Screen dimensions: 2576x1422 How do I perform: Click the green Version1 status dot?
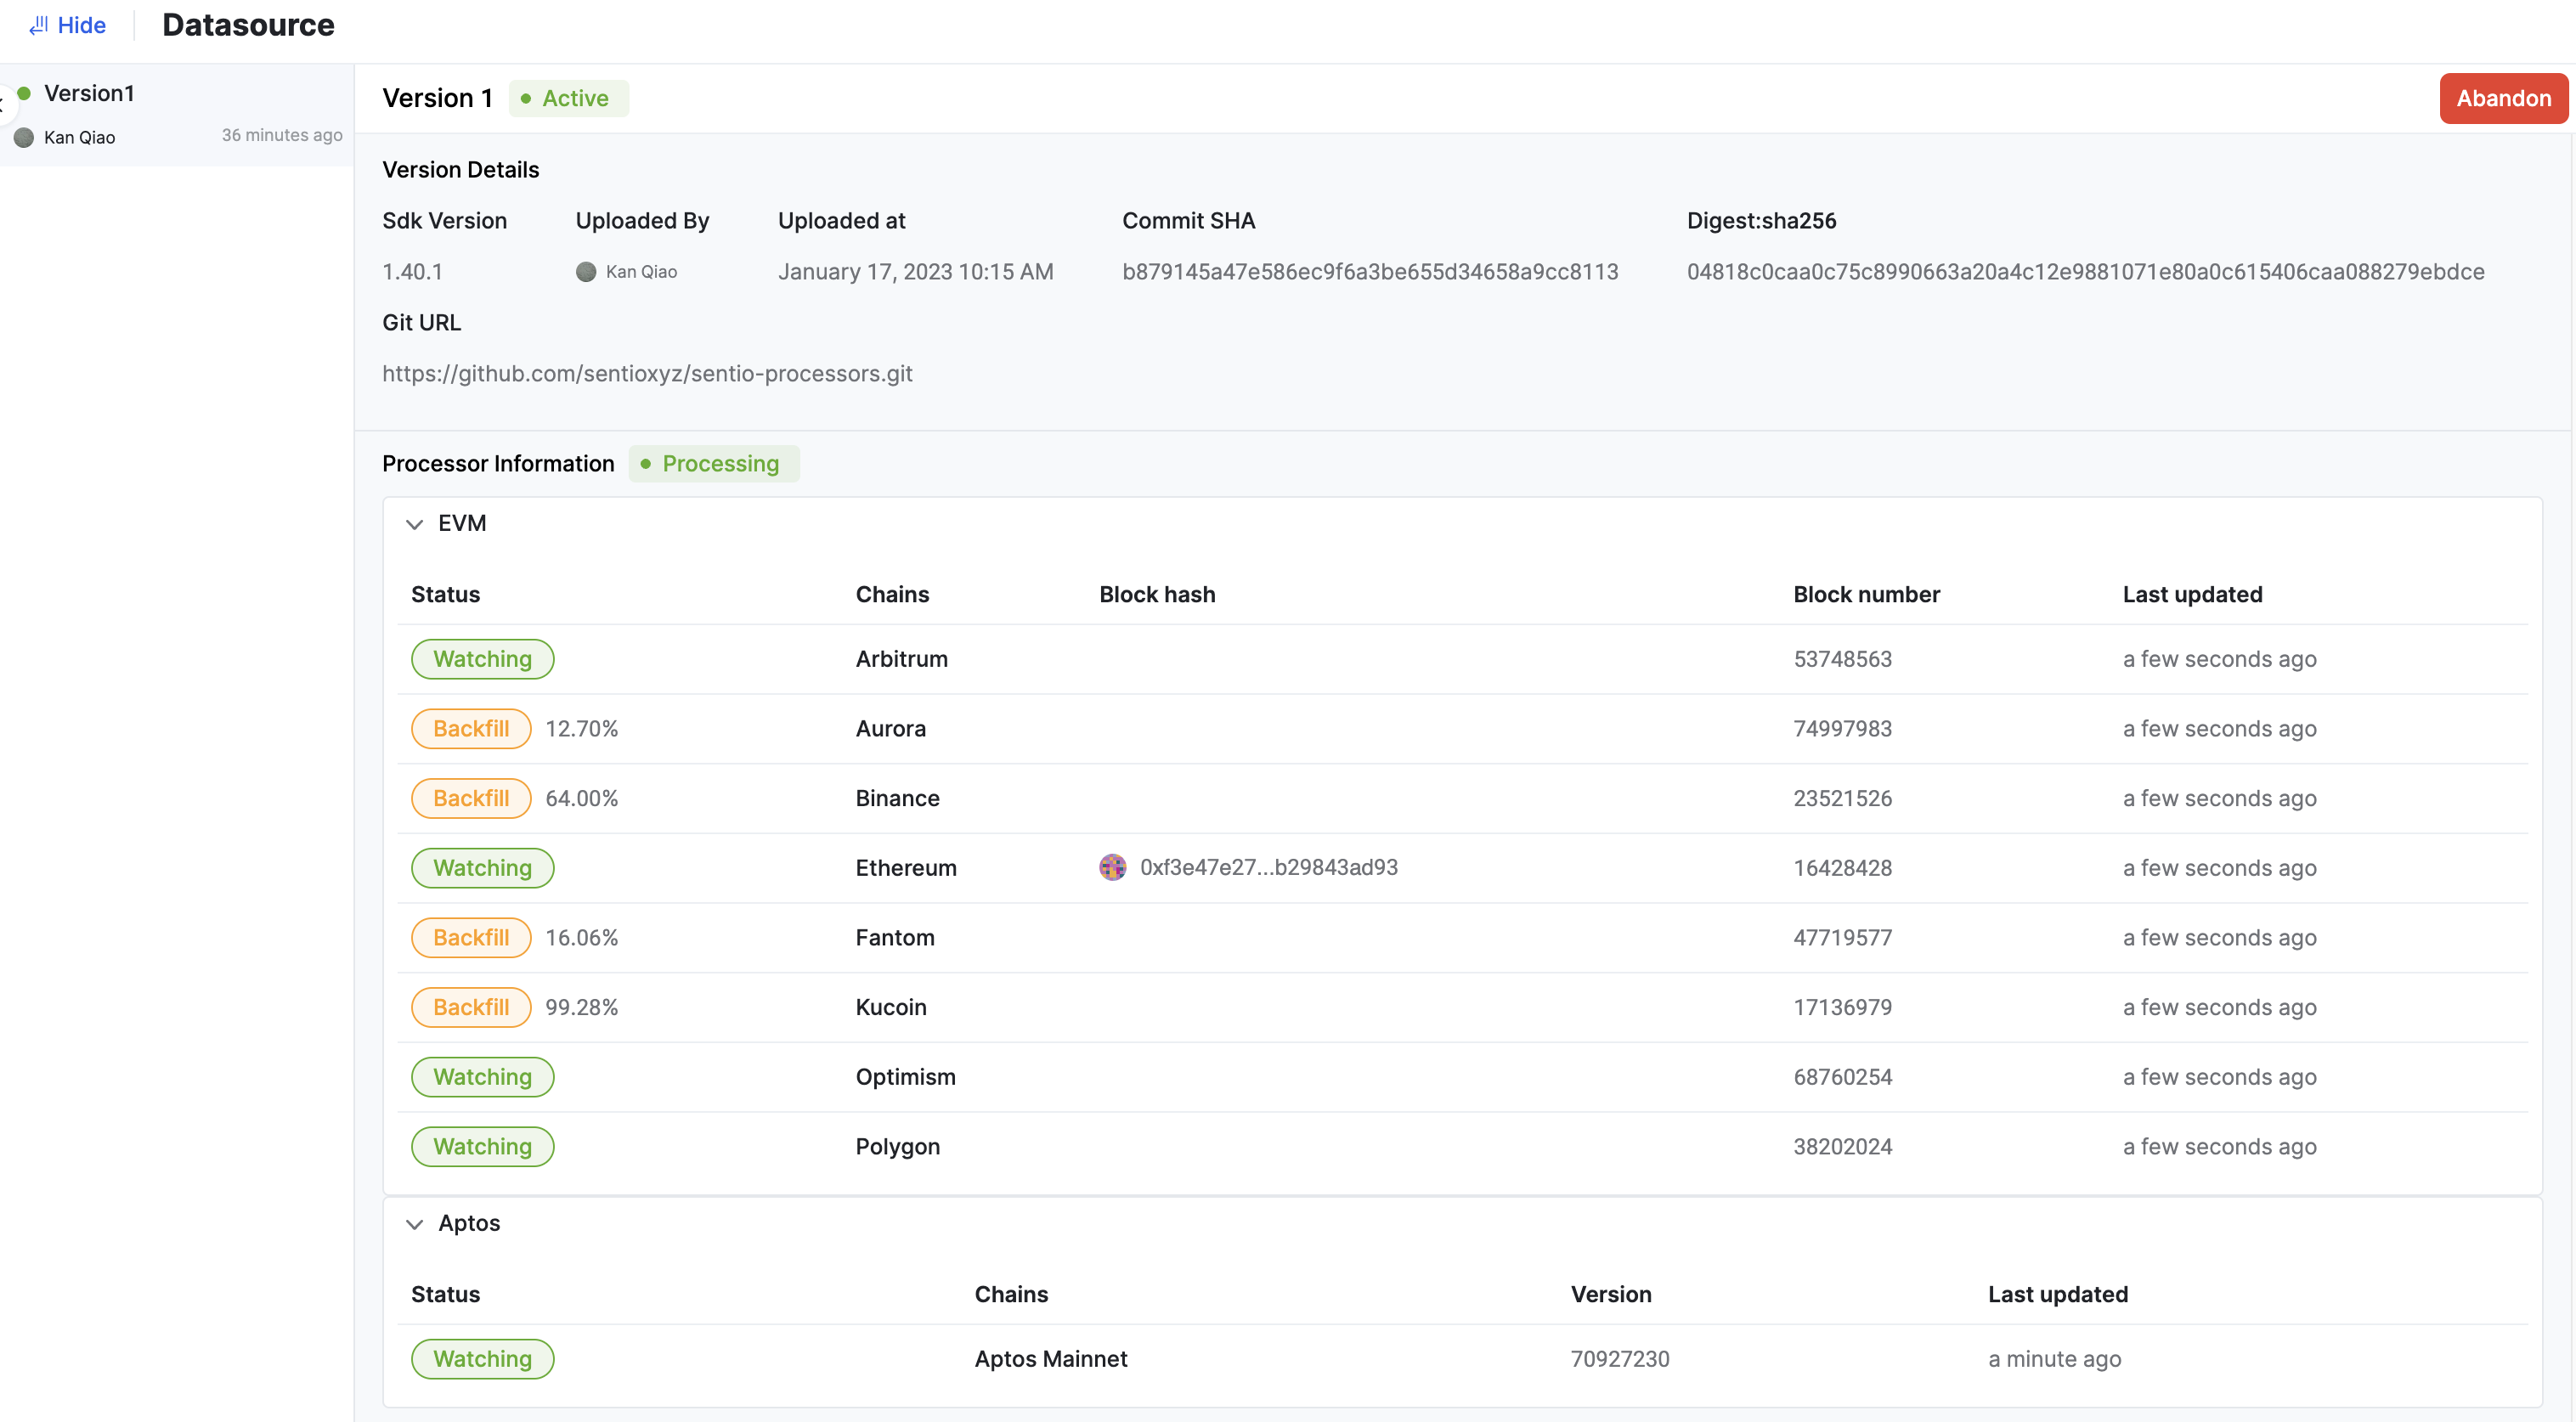[x=24, y=93]
